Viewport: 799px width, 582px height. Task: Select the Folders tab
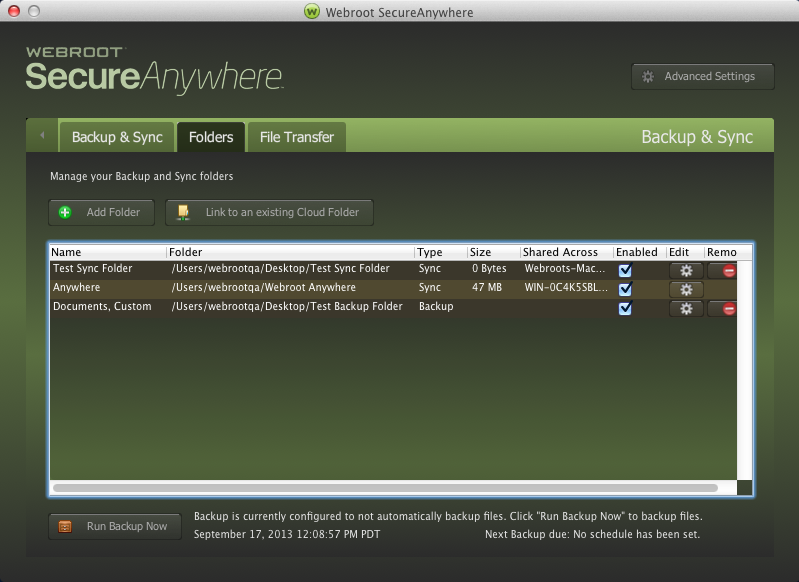click(x=211, y=137)
